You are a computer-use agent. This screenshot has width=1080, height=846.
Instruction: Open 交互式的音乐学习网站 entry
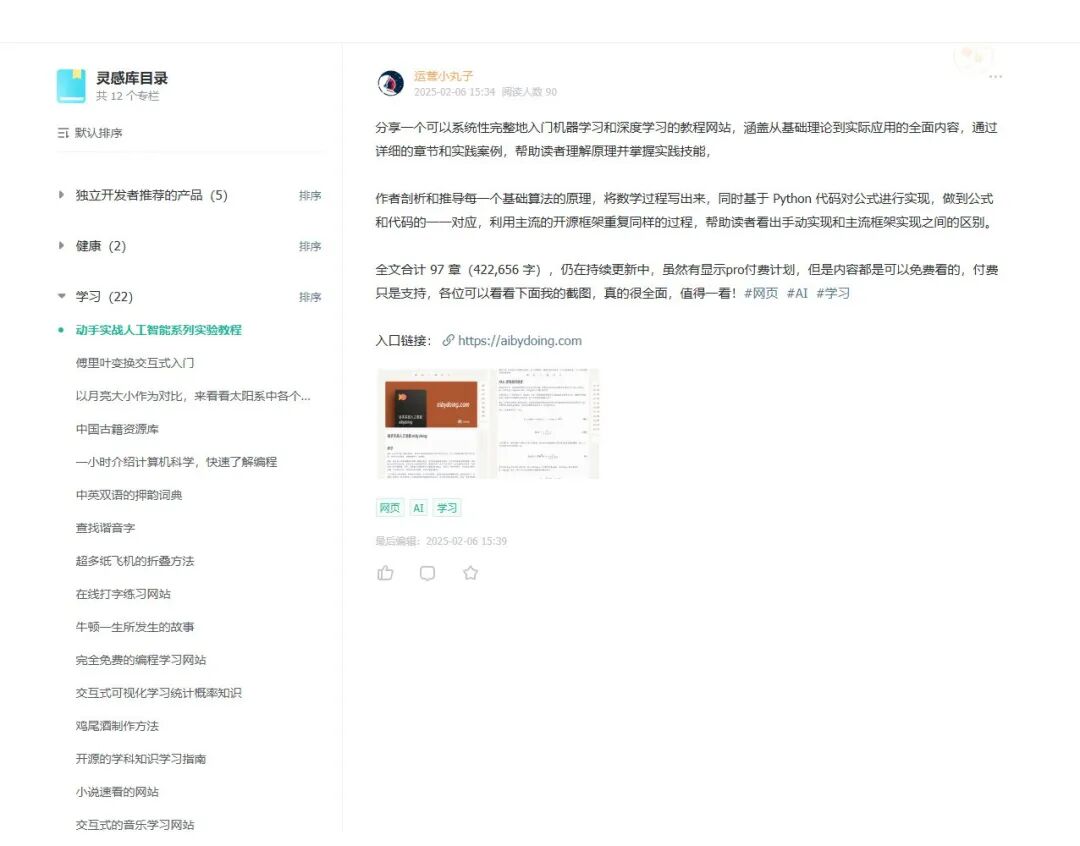click(x=135, y=825)
